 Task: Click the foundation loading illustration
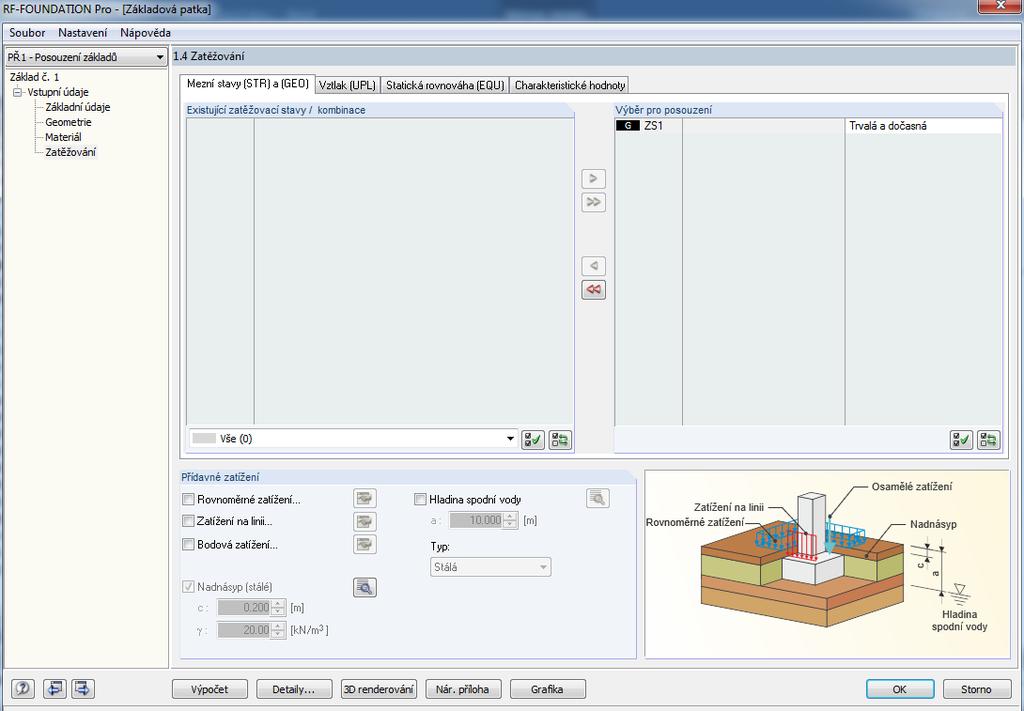click(827, 564)
